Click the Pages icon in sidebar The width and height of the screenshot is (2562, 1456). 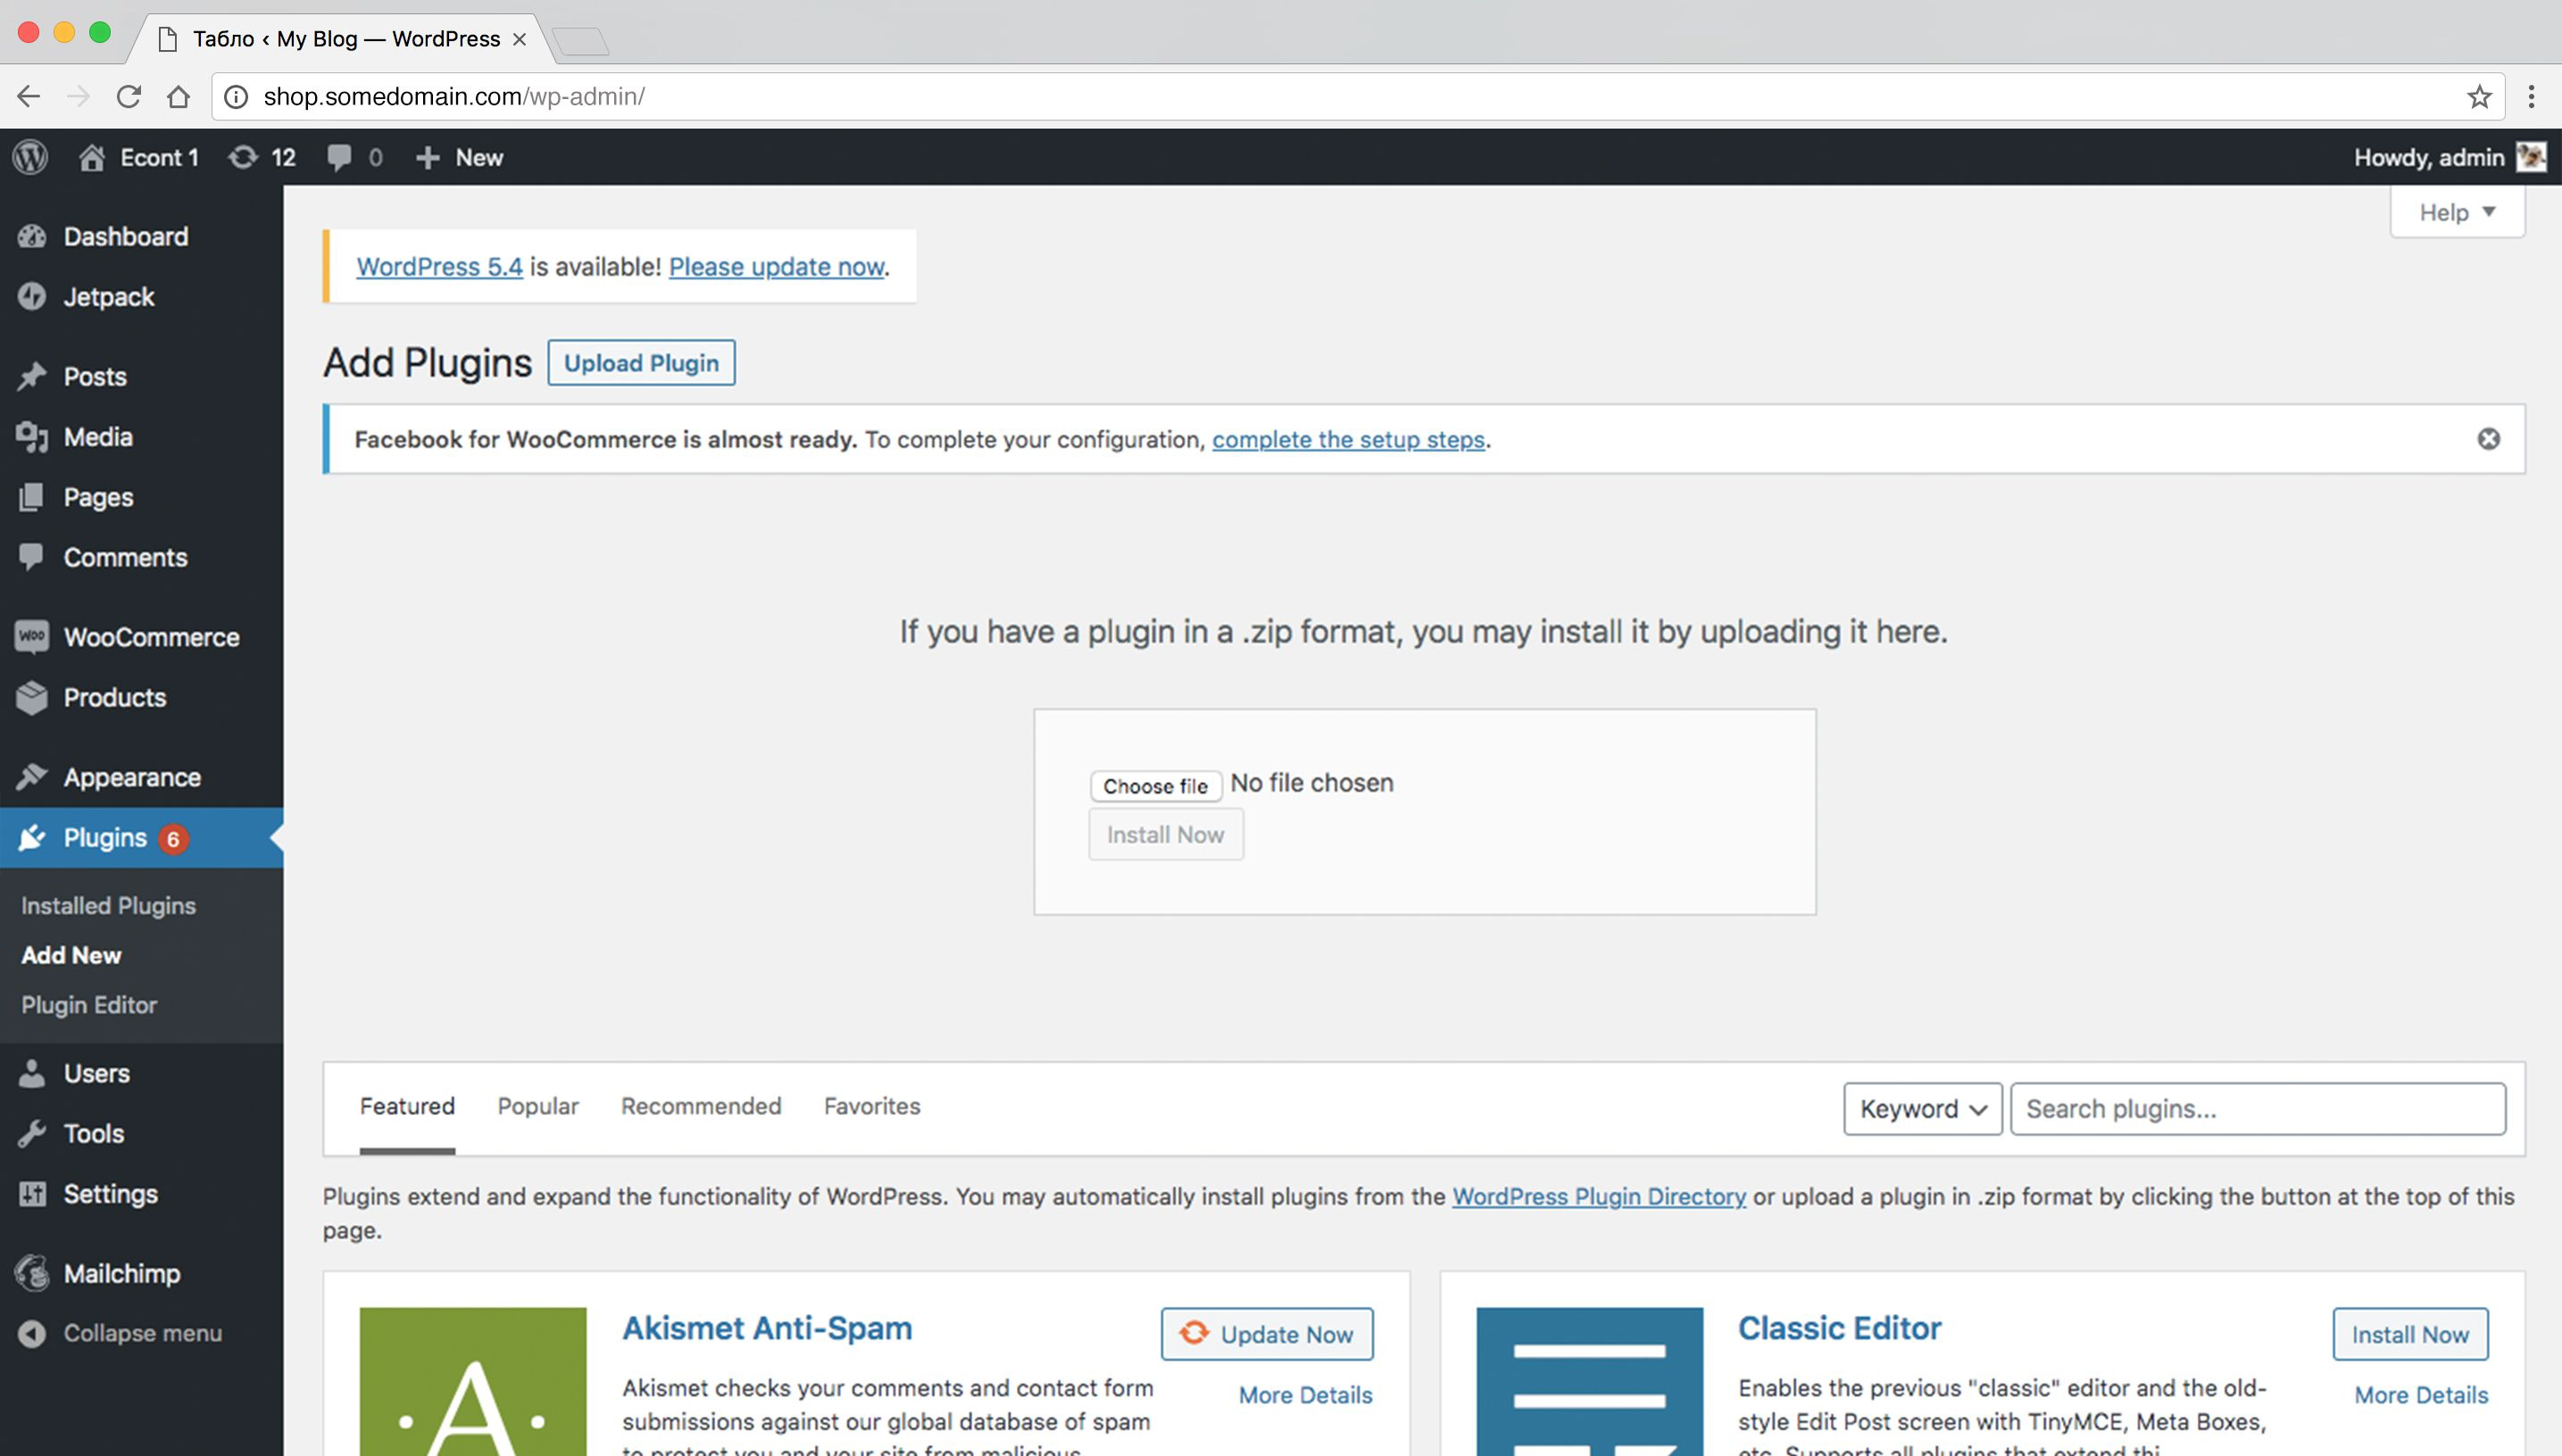point(32,497)
